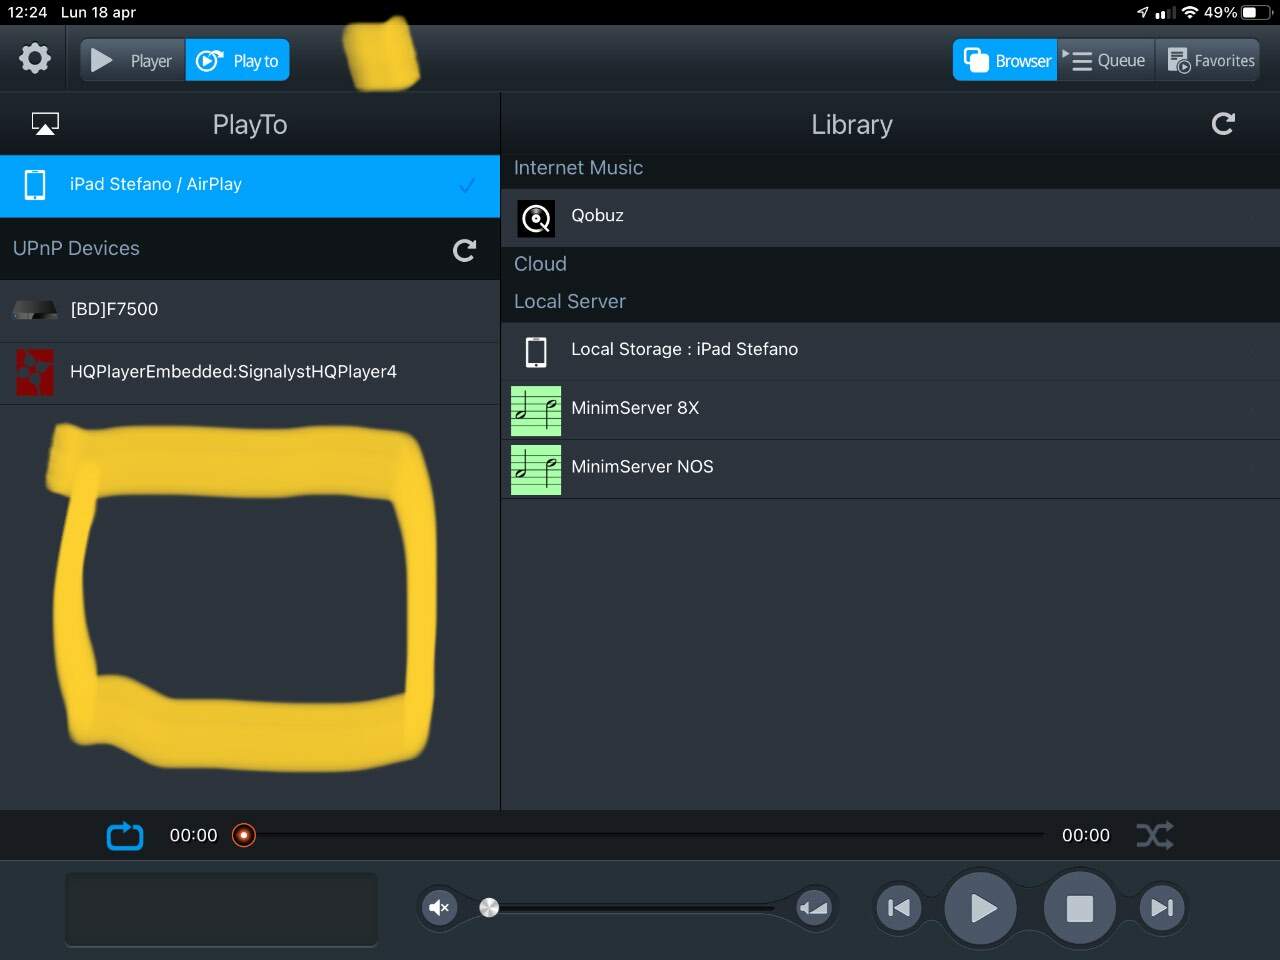
Task: Open Qobuz internet music
Action: tap(890, 216)
